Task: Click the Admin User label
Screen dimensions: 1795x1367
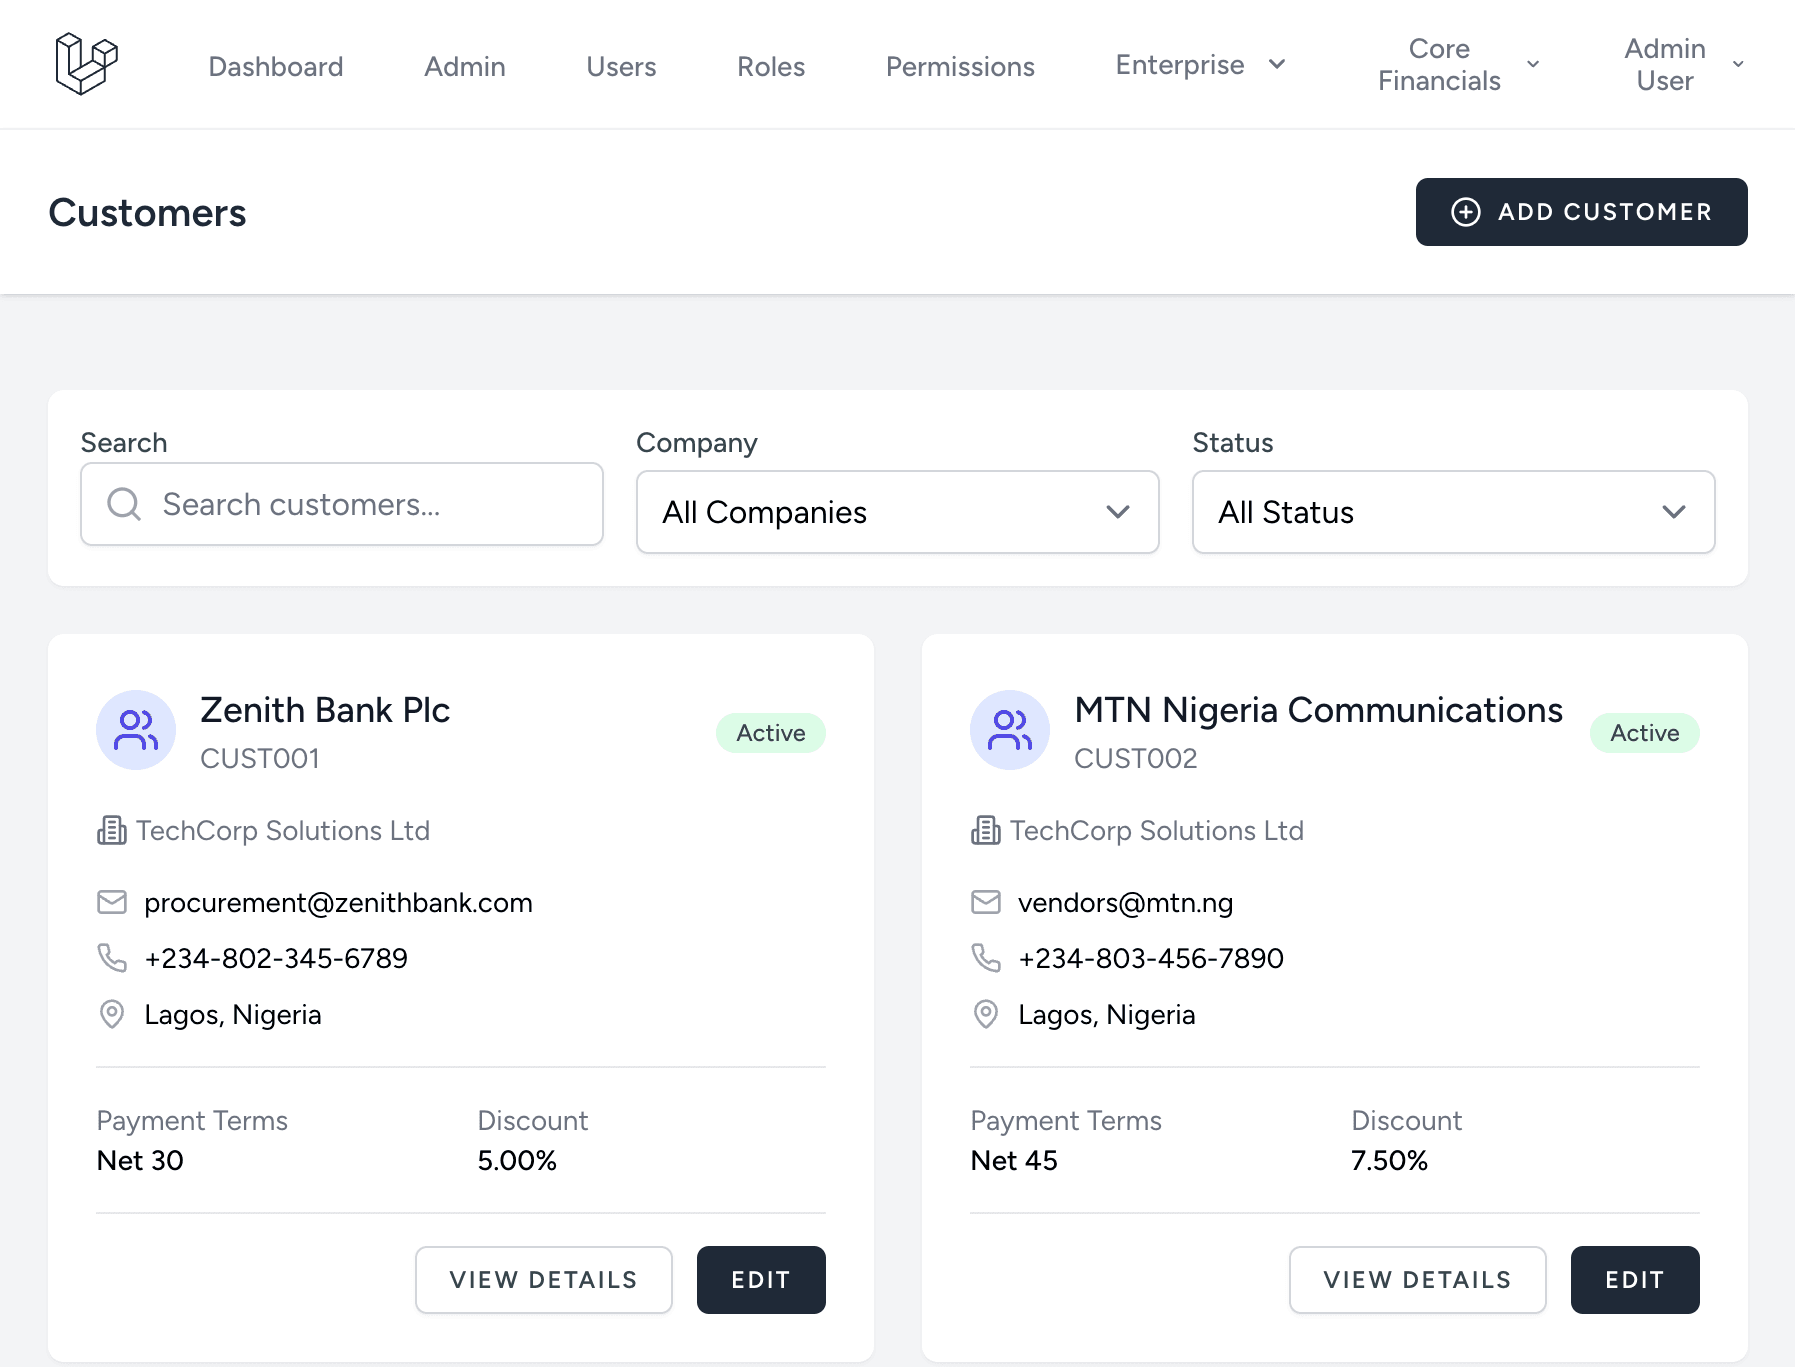Action: pyautogui.click(x=1665, y=64)
